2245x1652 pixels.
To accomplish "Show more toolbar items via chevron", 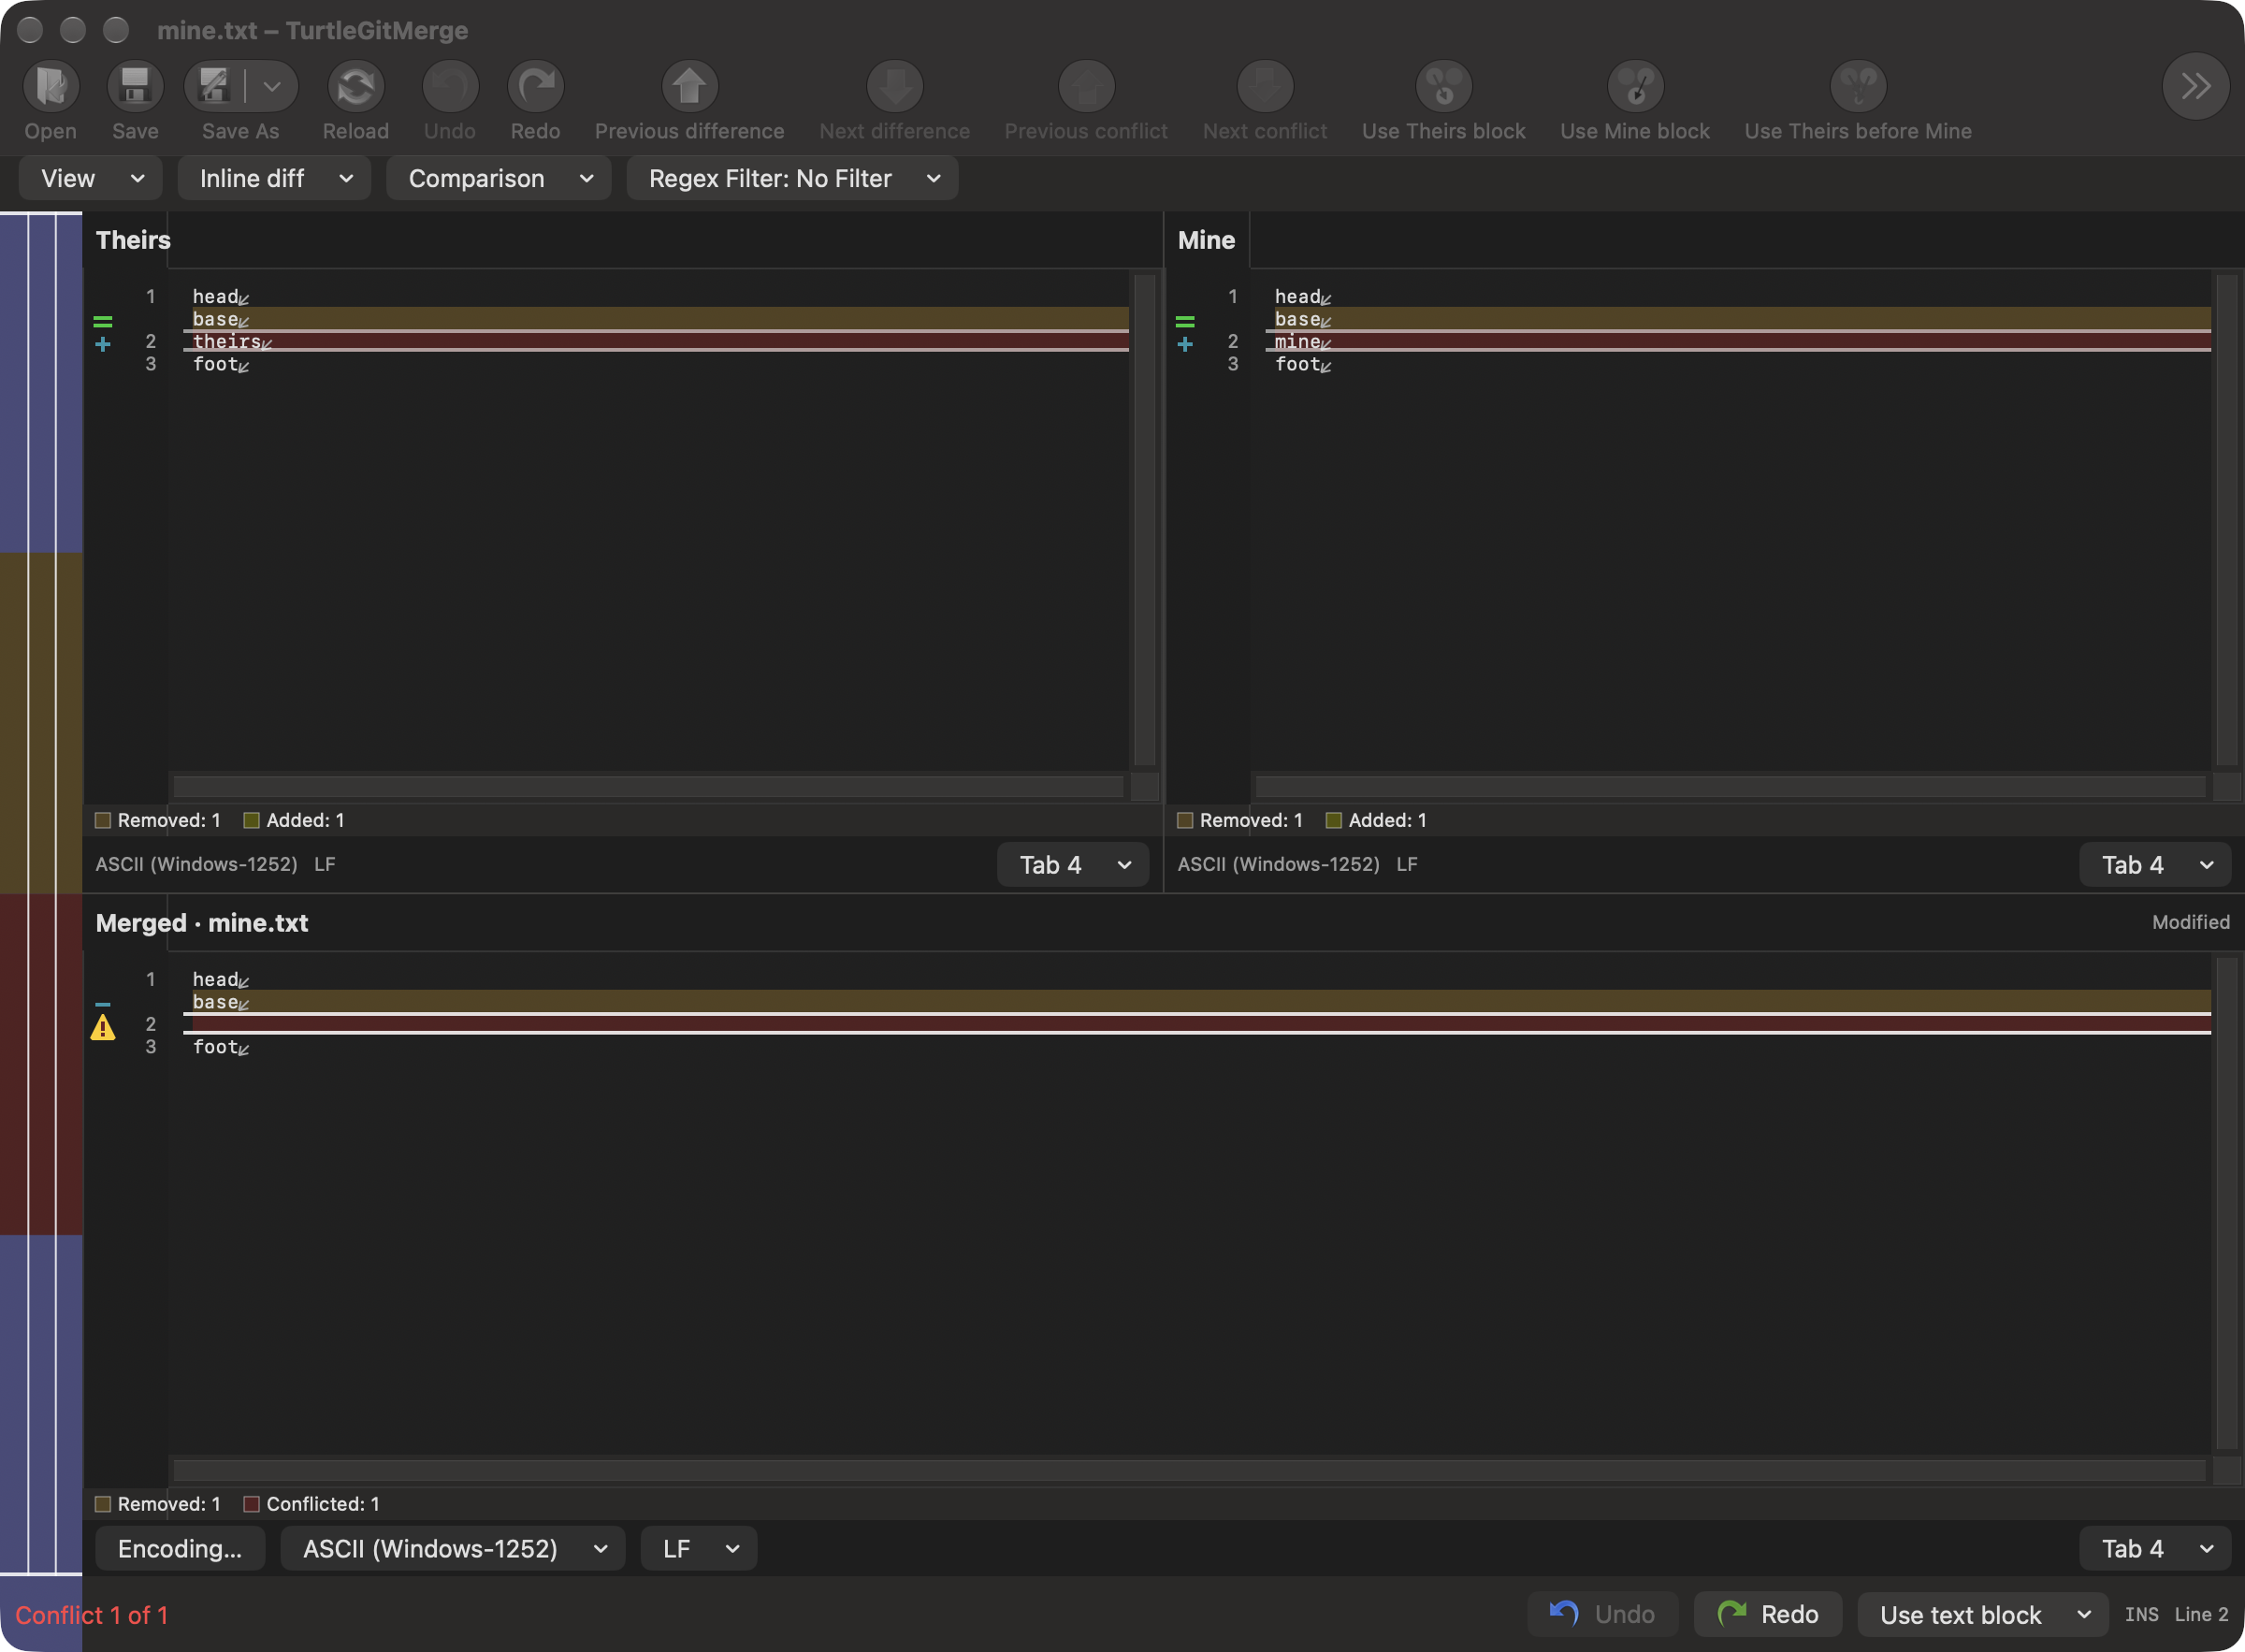I will pos(2196,86).
